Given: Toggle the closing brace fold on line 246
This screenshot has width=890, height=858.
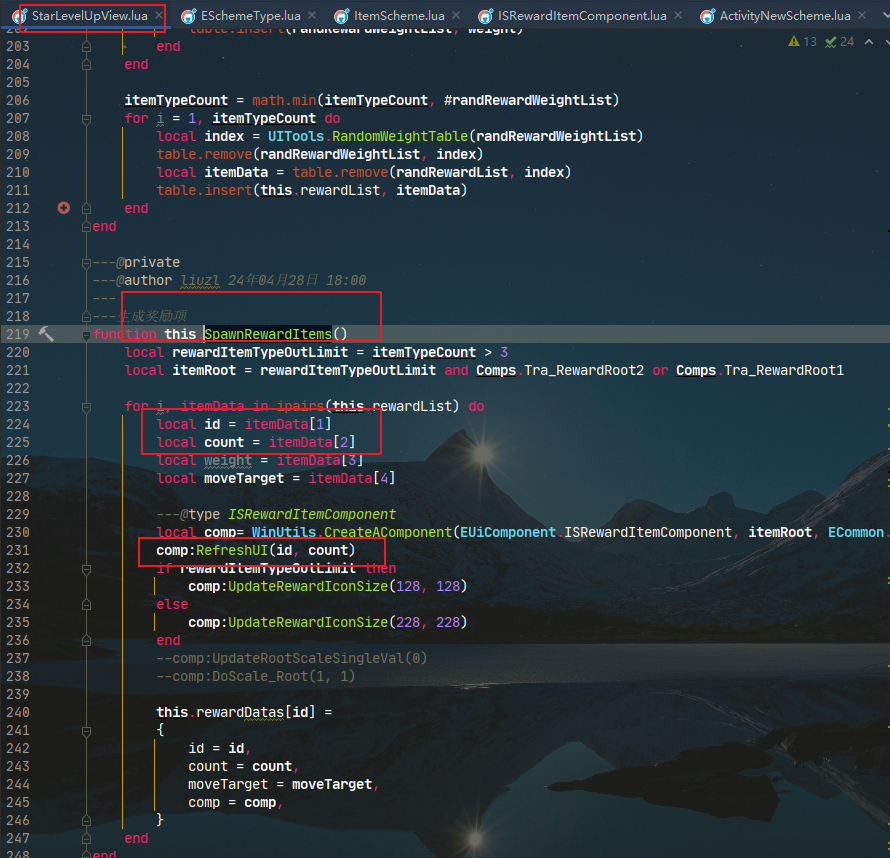Looking at the screenshot, I should click(x=86, y=820).
